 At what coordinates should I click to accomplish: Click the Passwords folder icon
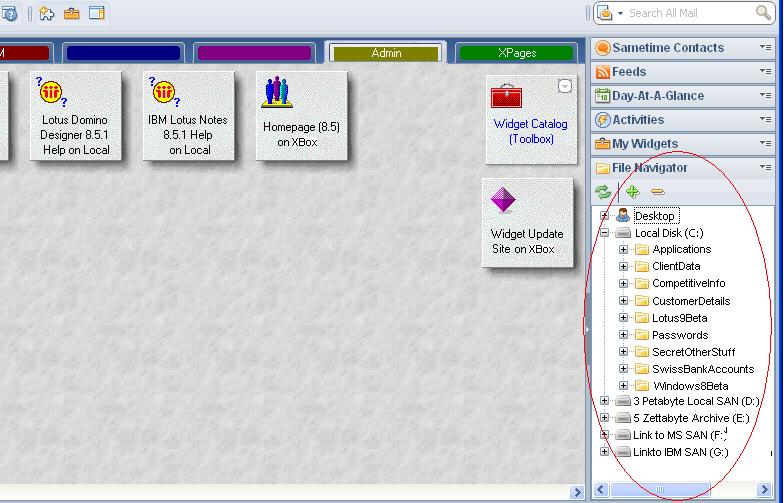coord(642,334)
